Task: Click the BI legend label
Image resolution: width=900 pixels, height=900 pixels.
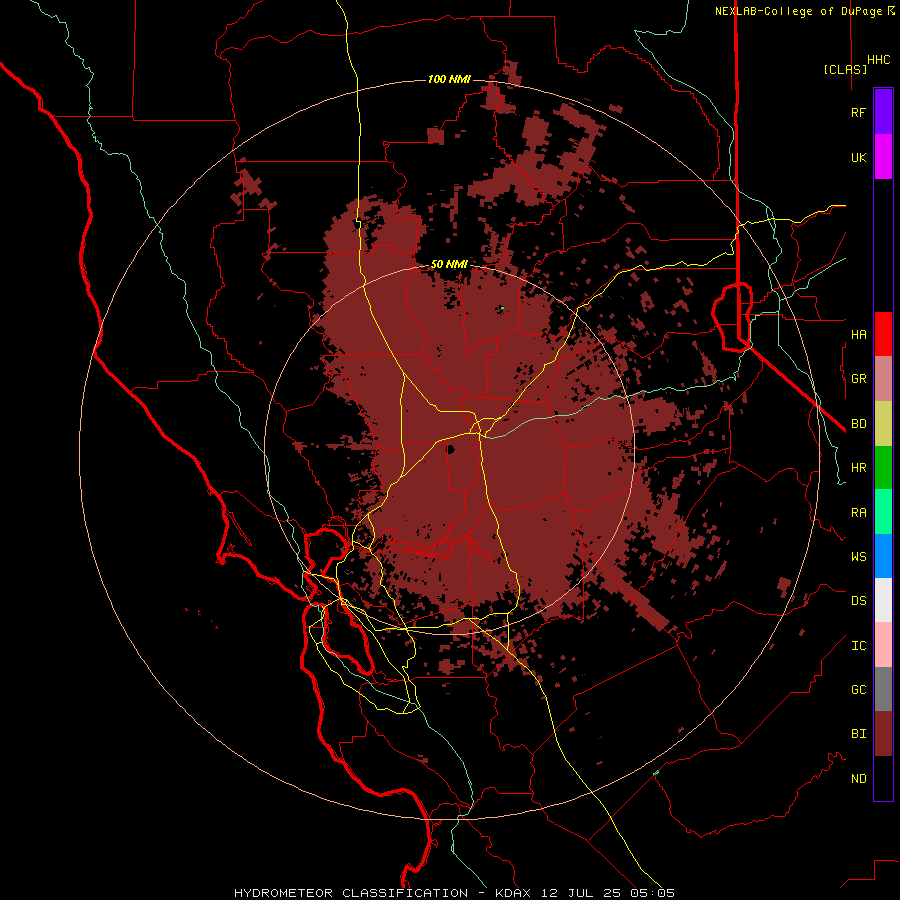Action: point(858,734)
